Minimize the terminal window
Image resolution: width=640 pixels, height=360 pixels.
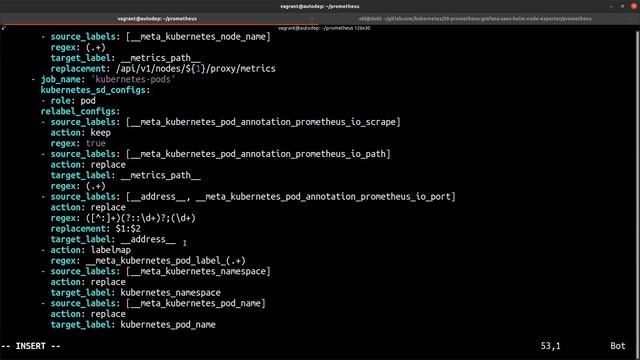click(x=611, y=6)
